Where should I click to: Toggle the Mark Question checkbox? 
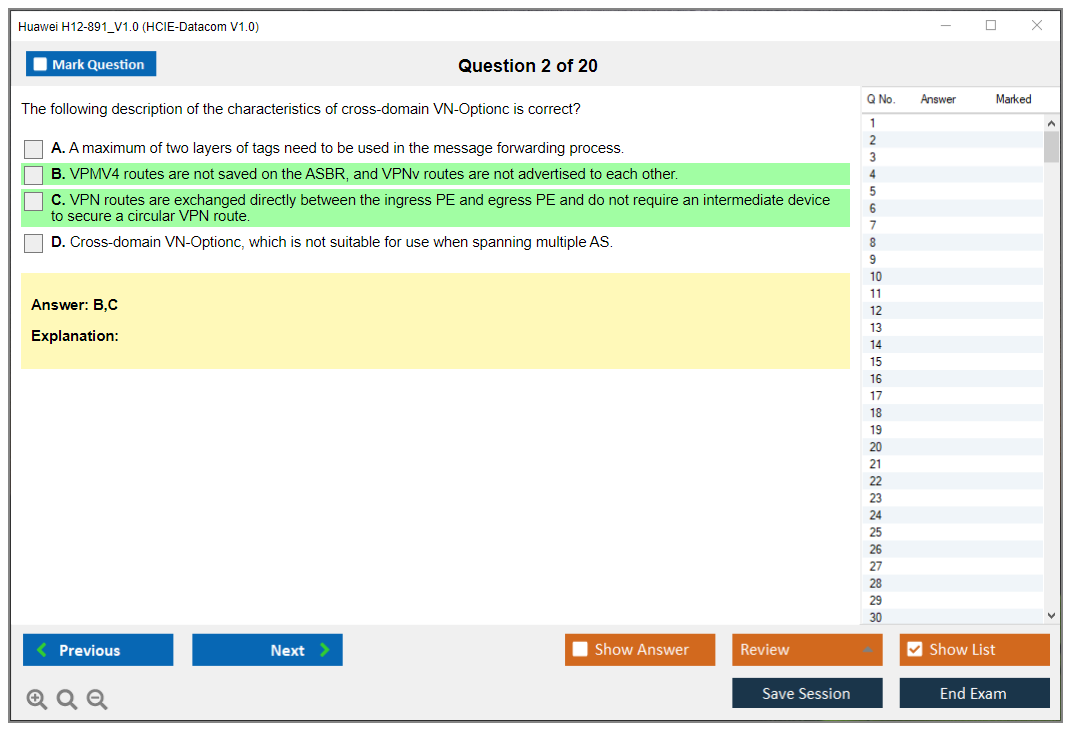click(x=41, y=65)
